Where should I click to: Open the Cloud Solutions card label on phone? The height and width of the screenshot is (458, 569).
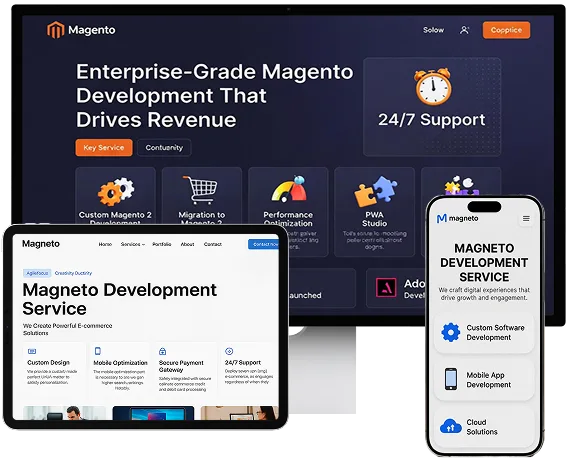(482, 427)
